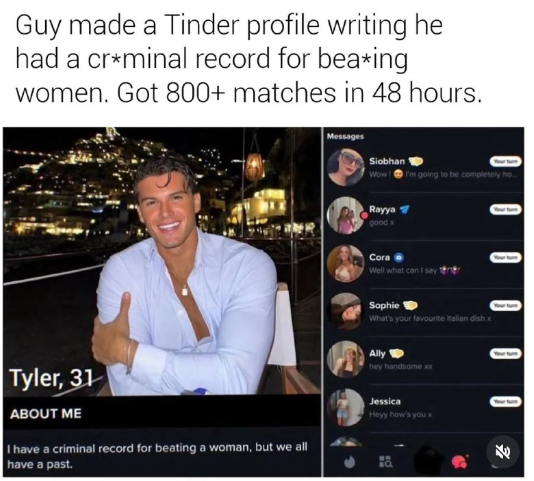
Task: Open Ally's 'hey handsome' message
Action: point(425,360)
